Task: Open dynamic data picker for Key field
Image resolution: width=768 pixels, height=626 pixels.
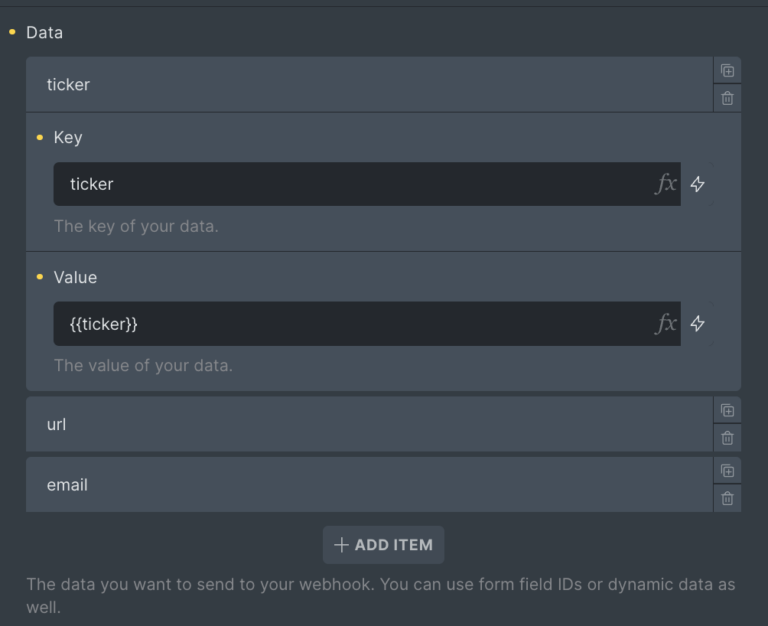Action: 698,184
